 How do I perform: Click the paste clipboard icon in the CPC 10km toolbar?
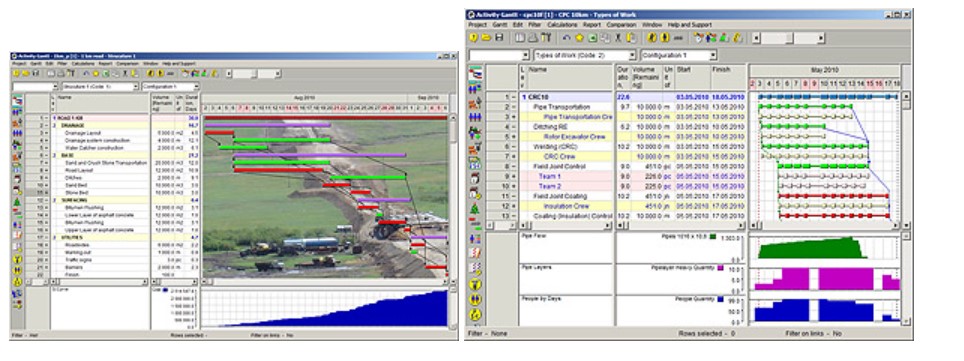click(x=631, y=38)
